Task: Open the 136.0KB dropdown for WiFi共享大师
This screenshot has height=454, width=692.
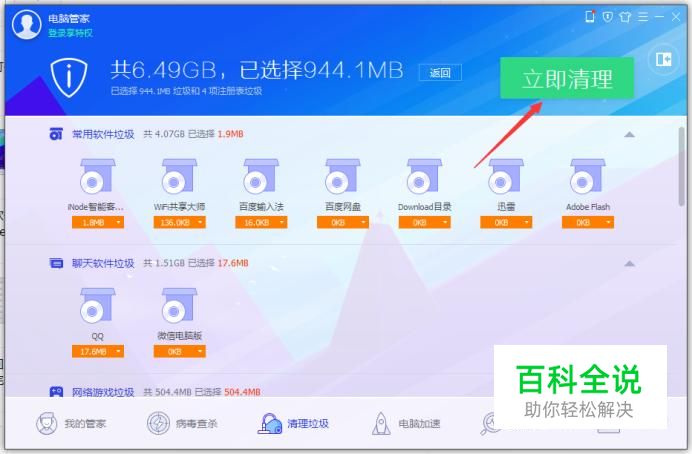Action: pyautogui.click(x=179, y=222)
